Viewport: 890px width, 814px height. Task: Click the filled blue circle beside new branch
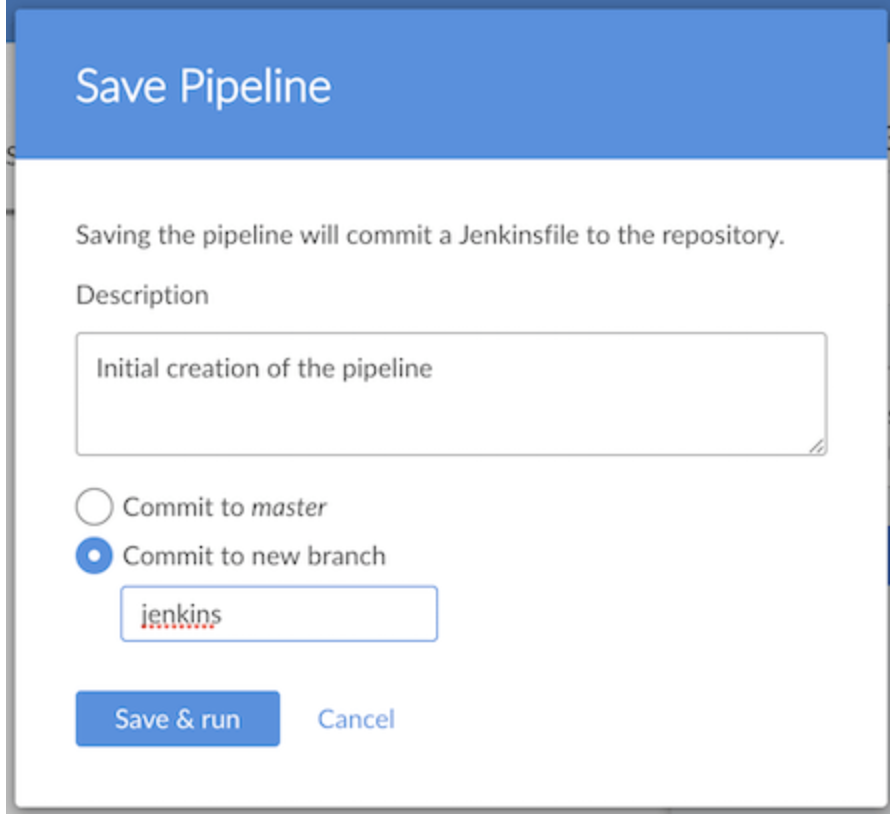[94, 555]
